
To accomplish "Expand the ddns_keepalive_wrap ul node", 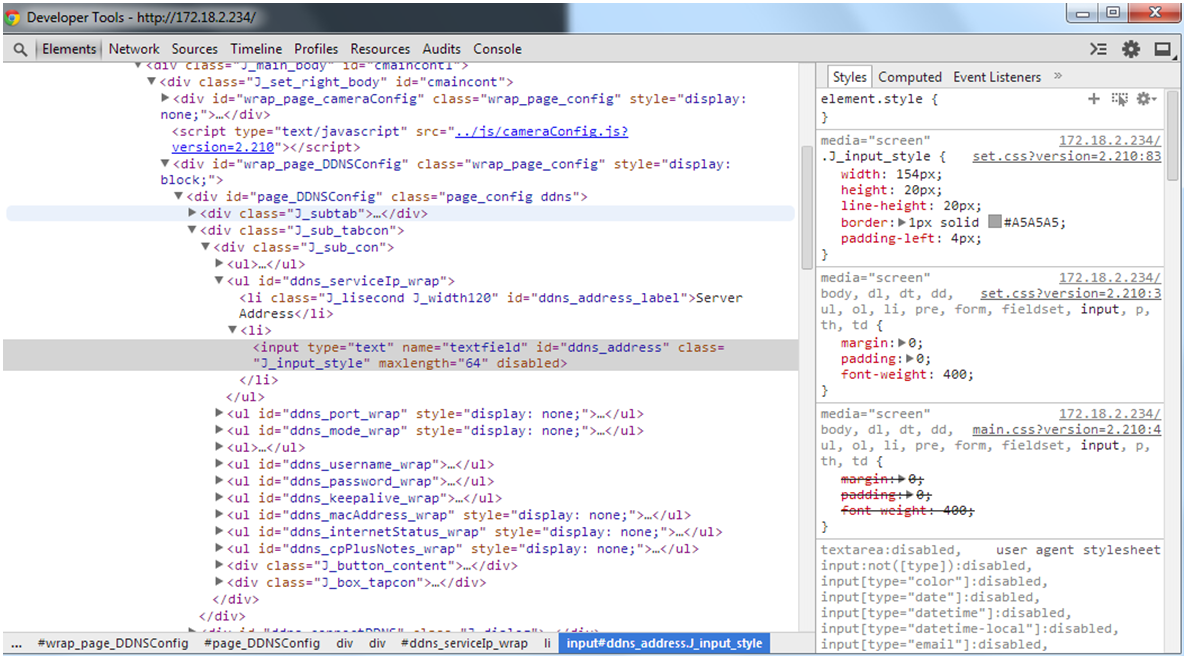I will (x=219, y=497).
